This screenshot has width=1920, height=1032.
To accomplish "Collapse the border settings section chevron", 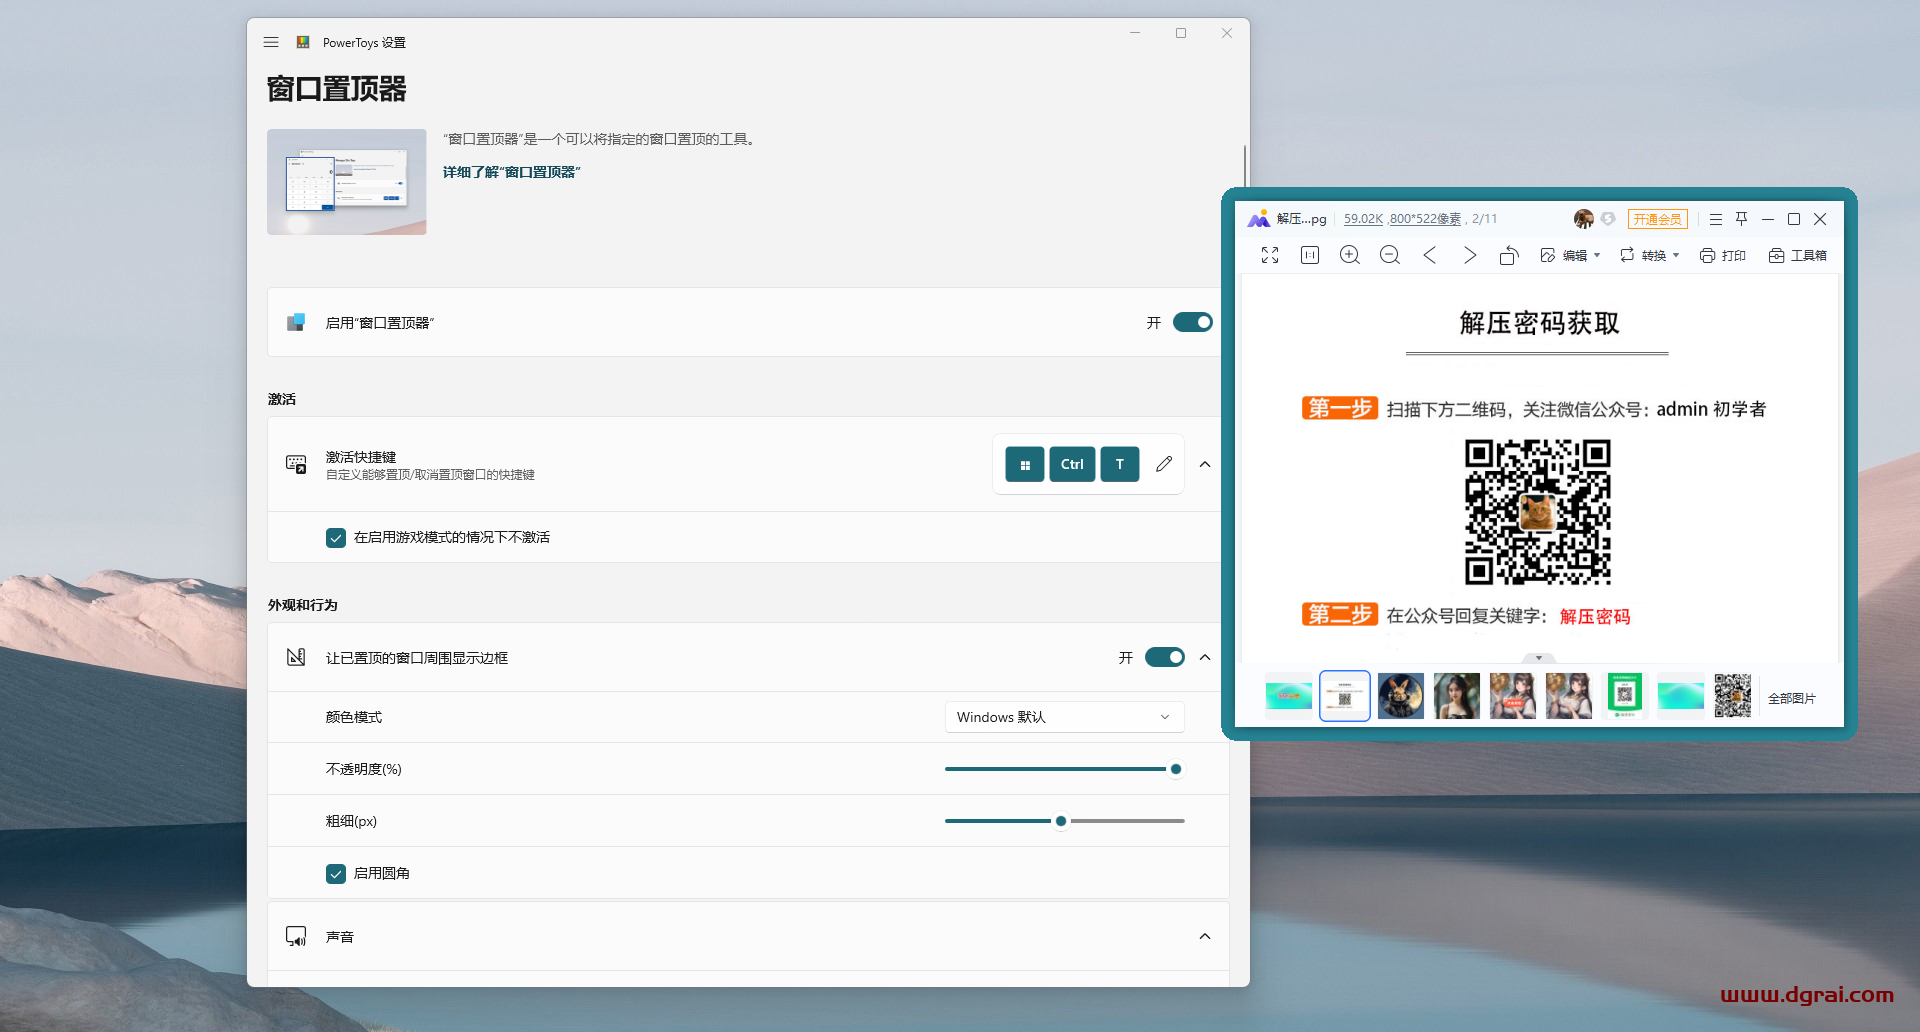I will tap(1205, 657).
